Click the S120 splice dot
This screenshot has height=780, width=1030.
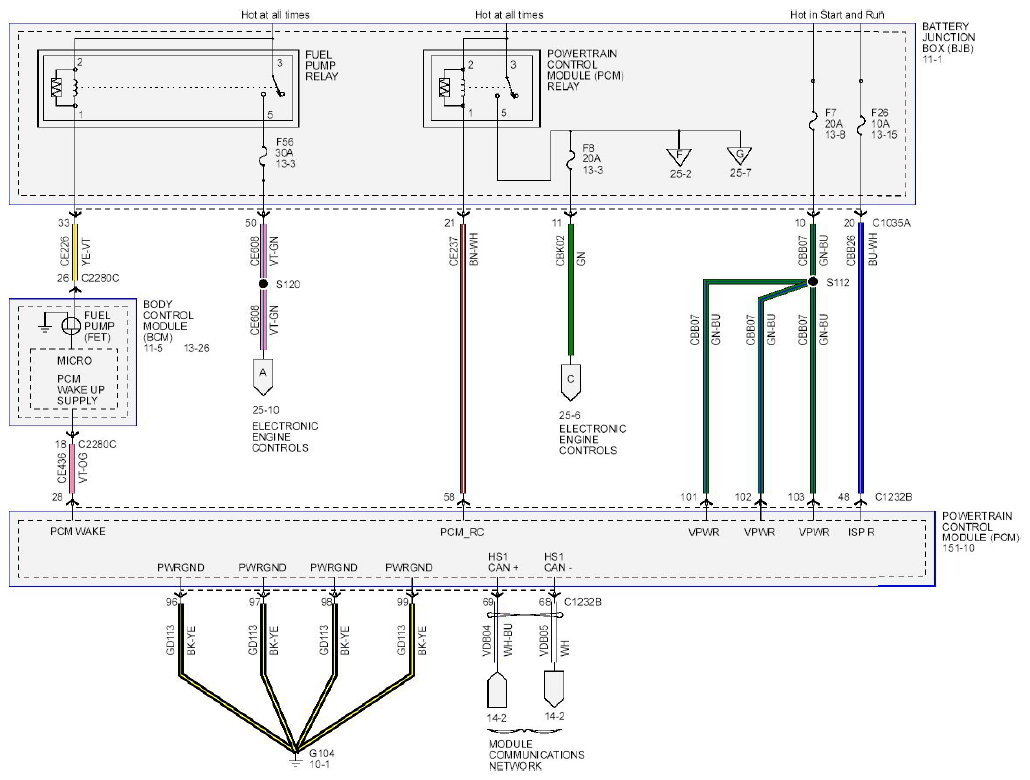click(x=263, y=284)
